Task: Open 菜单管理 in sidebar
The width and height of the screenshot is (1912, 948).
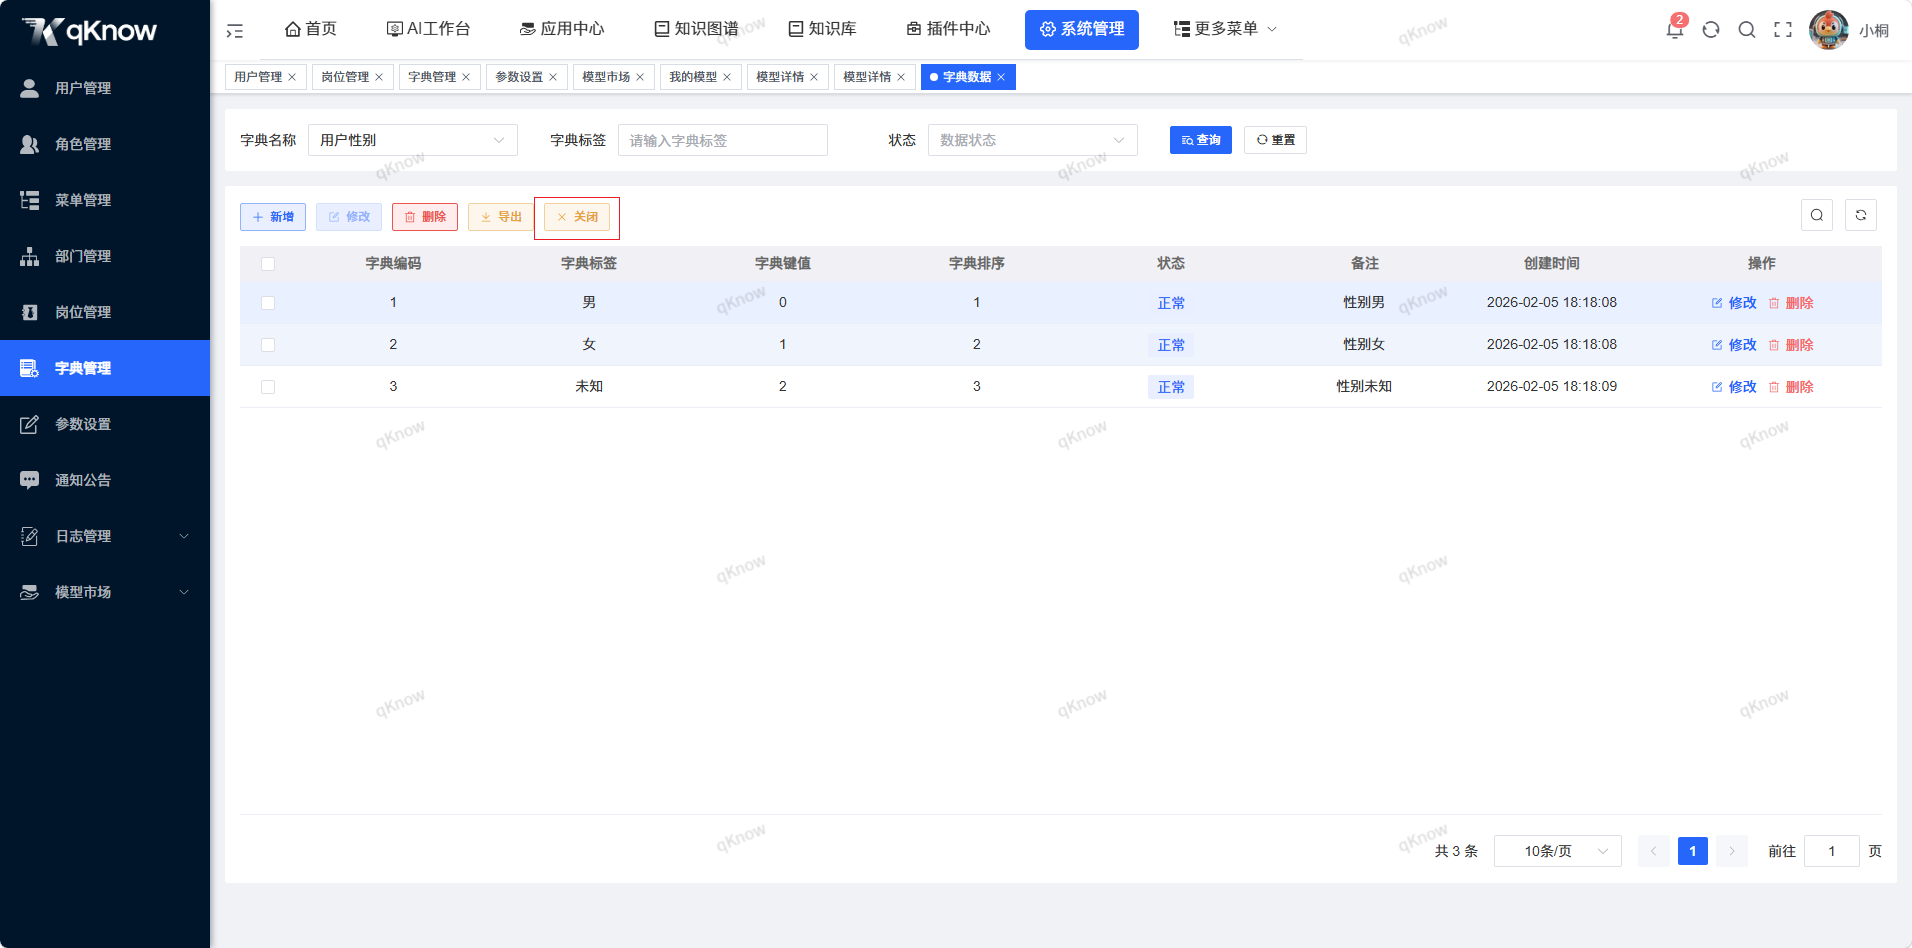Action: tap(105, 200)
